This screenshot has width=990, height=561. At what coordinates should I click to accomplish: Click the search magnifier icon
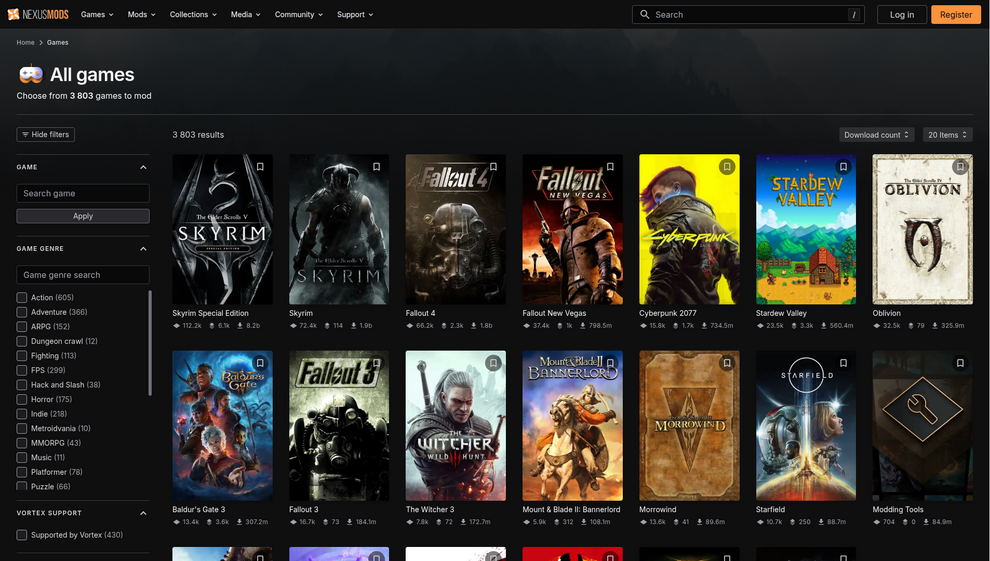click(x=644, y=15)
